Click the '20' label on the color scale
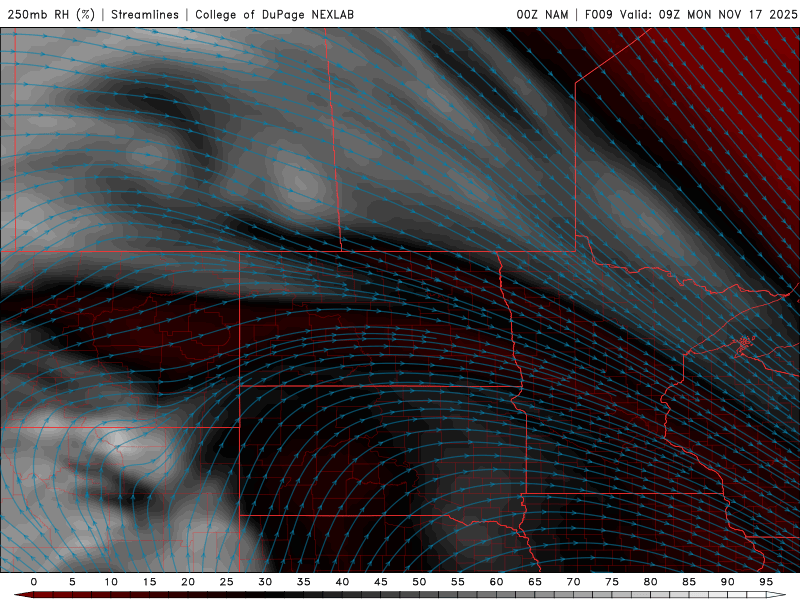Viewport: 800px width, 600px height. point(188,582)
